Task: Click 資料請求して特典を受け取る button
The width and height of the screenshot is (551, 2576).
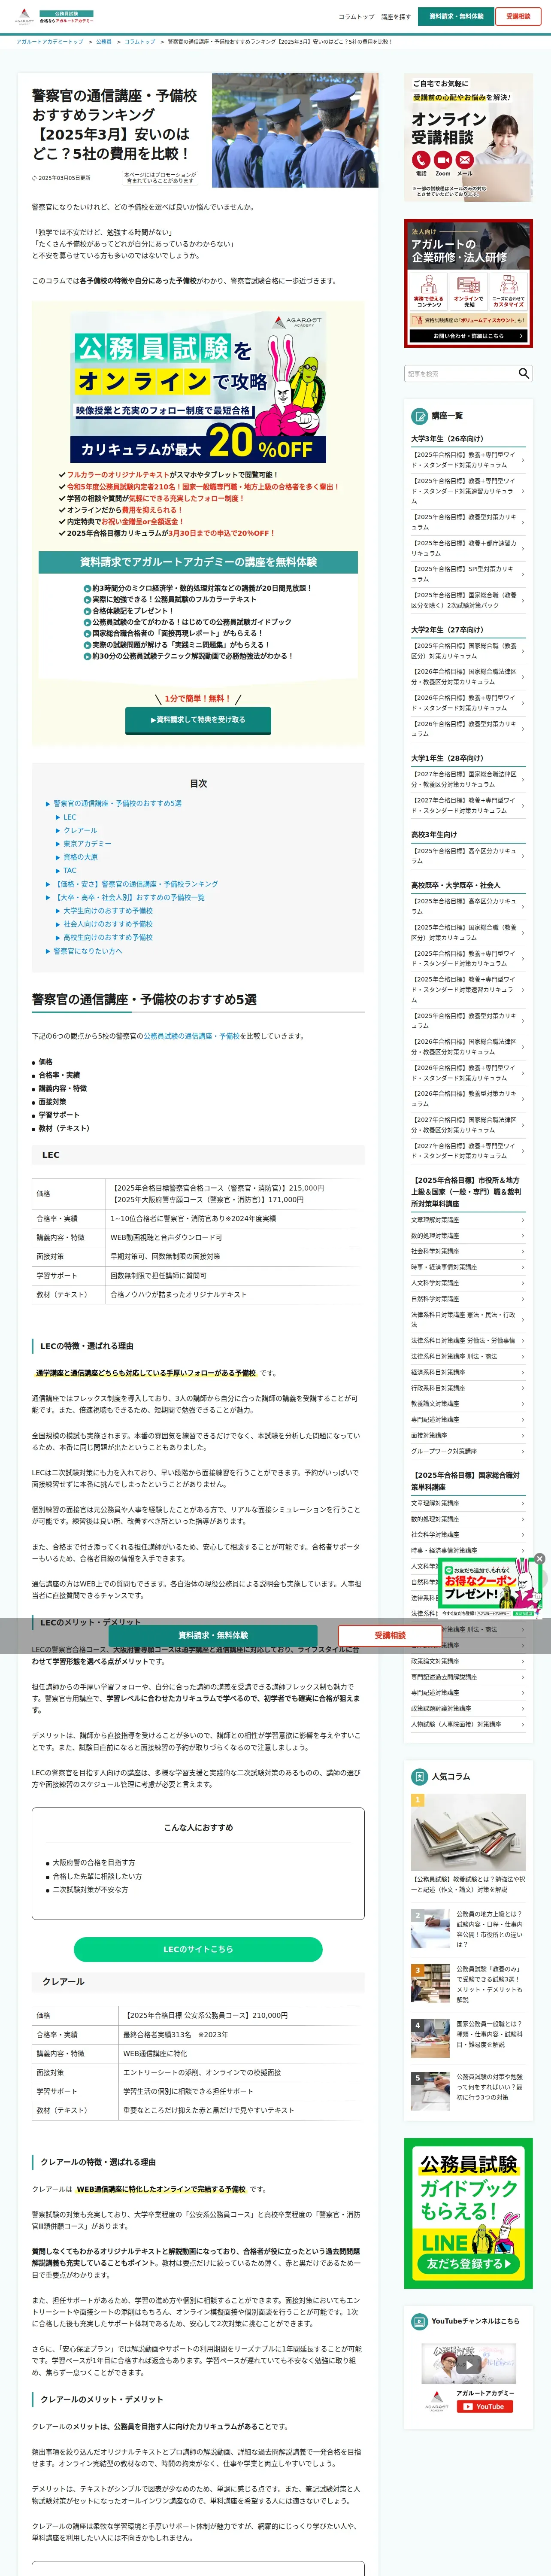Action: pos(198,719)
